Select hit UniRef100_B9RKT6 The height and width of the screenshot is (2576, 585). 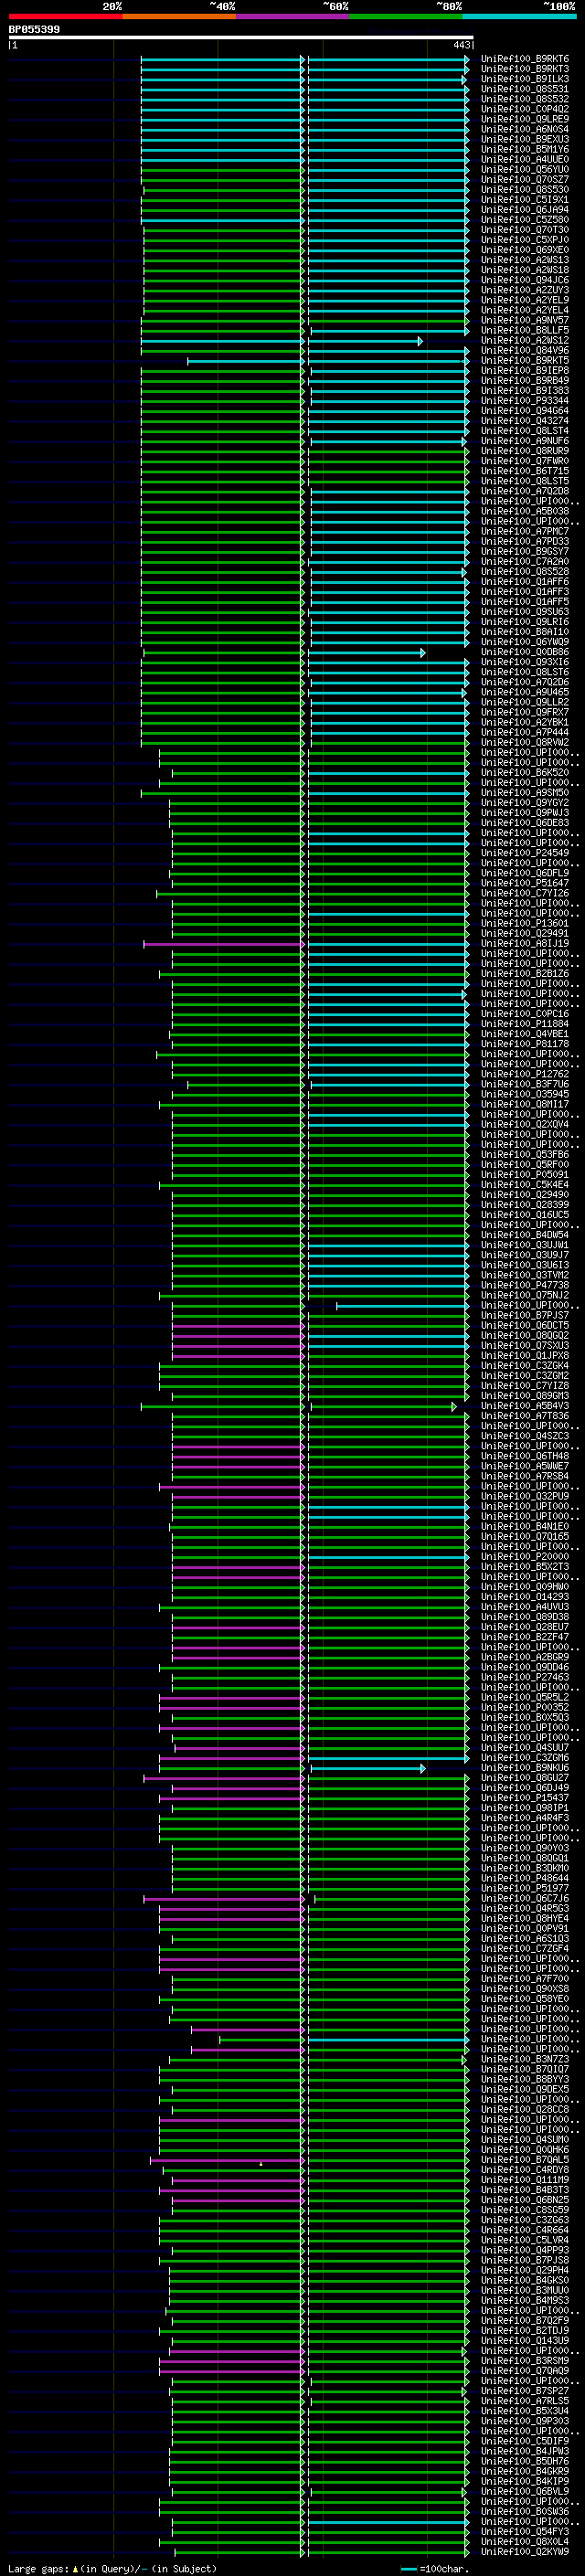tap(525, 59)
